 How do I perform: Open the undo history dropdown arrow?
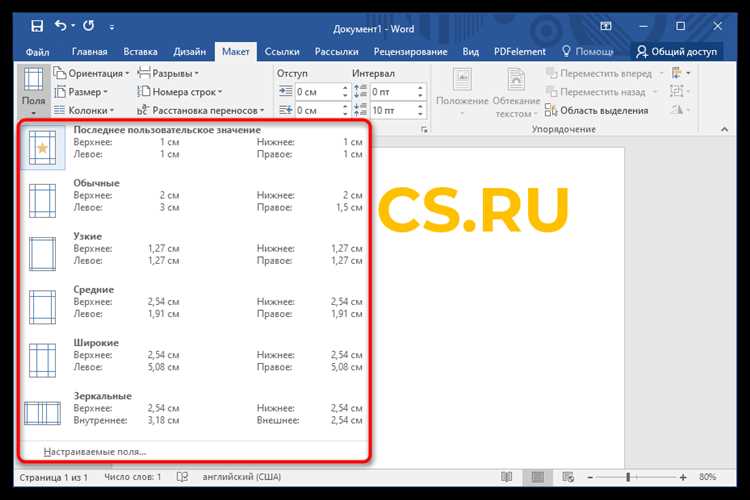(x=73, y=26)
